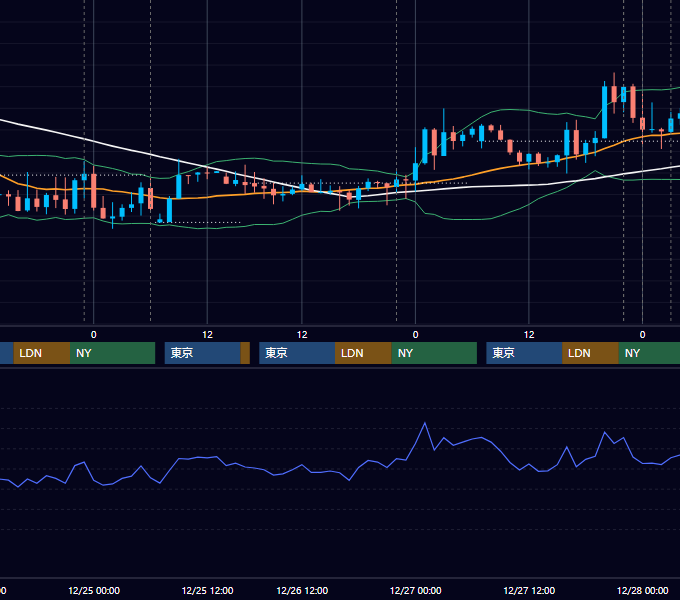The width and height of the screenshot is (680, 600).
Task: Click the 12/25 00:00 date label
Action: click(x=94, y=590)
